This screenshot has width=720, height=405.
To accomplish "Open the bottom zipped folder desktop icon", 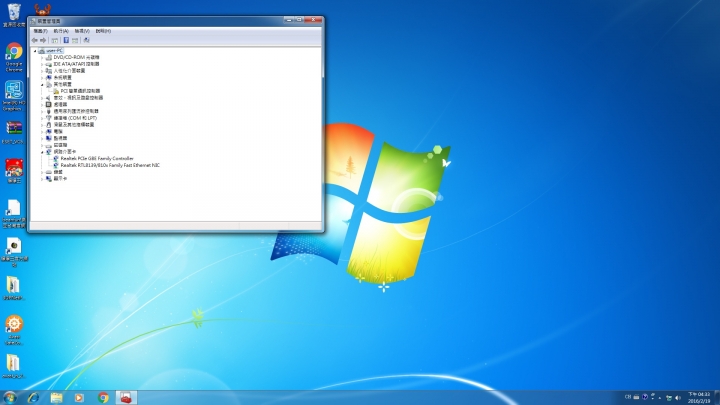I will coord(13,366).
